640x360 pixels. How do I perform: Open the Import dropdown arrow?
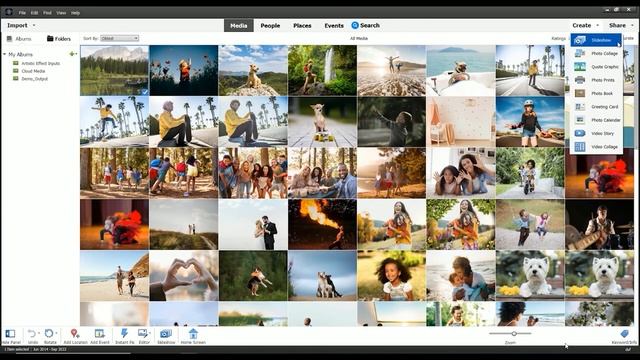(x=34, y=25)
